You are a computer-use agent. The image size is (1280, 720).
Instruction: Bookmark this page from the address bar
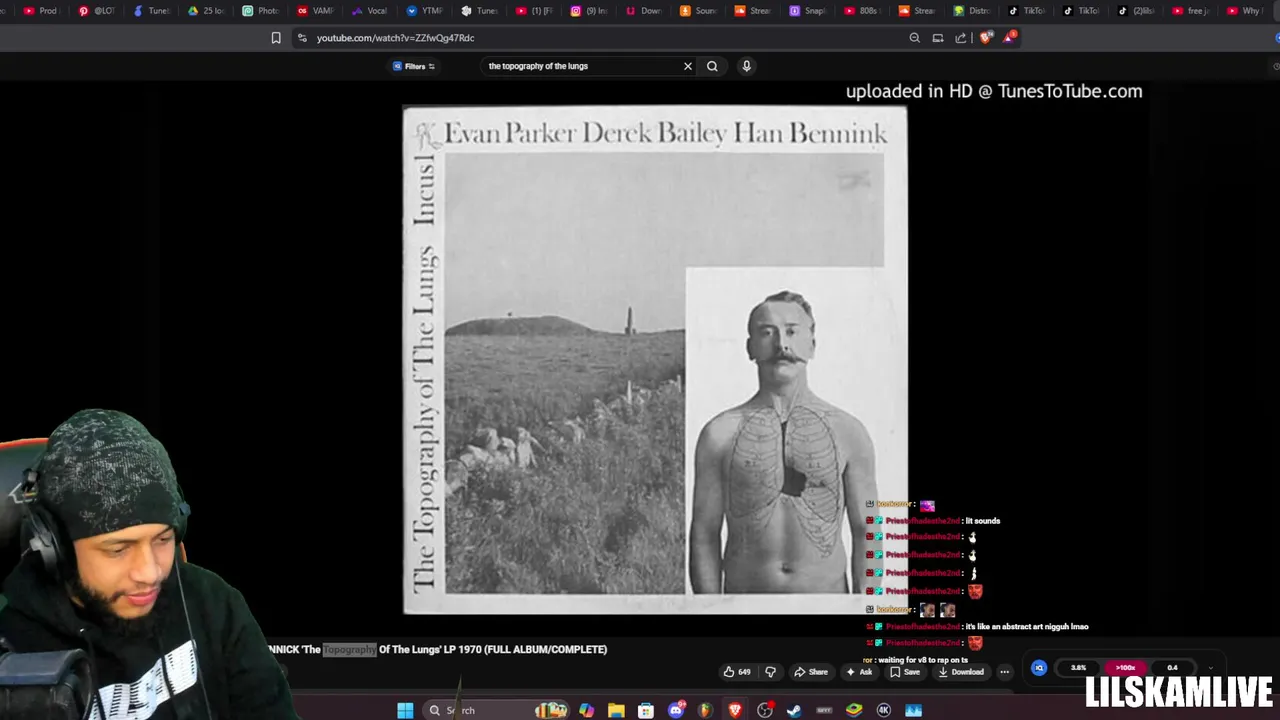point(276,38)
